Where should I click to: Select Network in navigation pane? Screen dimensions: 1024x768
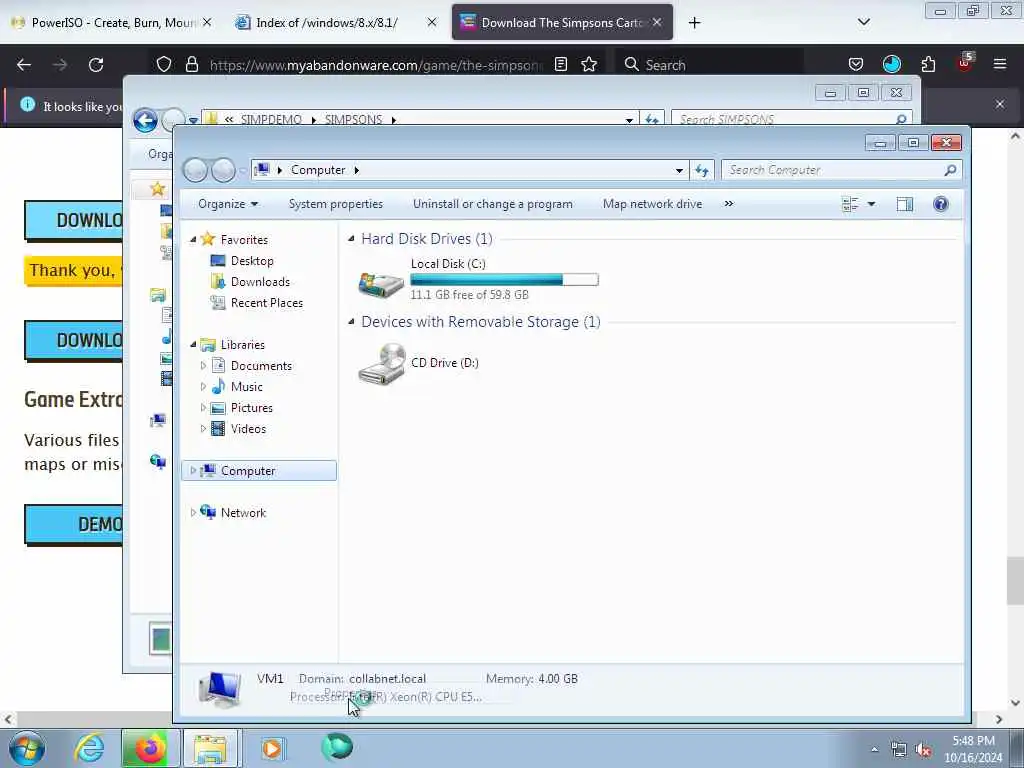coord(243,513)
